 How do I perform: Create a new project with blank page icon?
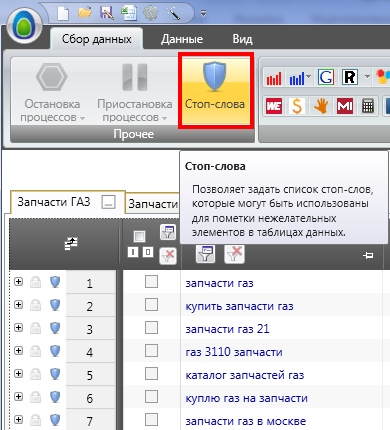tap(63, 14)
